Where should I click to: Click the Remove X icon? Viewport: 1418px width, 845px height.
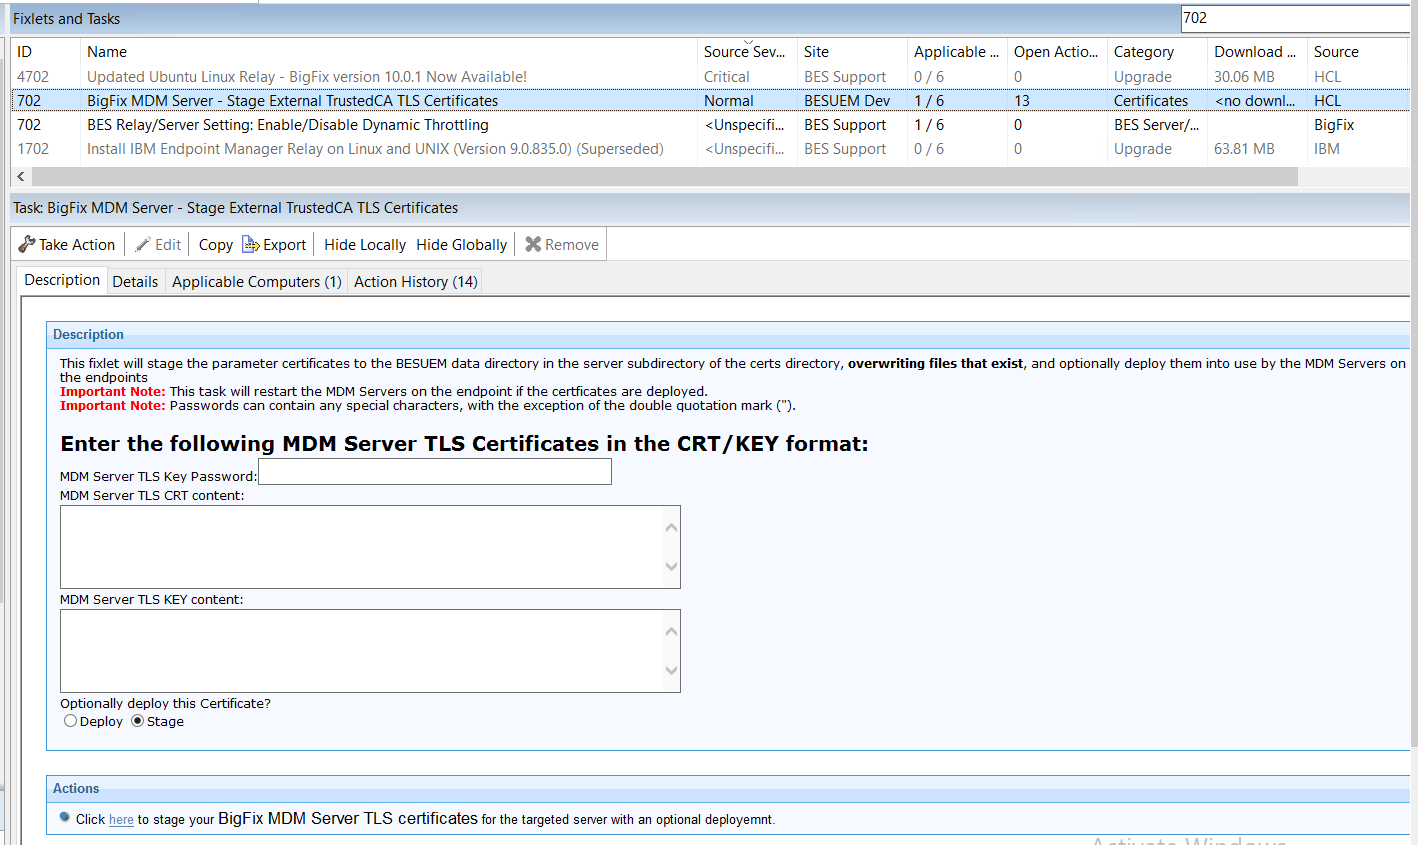(533, 244)
